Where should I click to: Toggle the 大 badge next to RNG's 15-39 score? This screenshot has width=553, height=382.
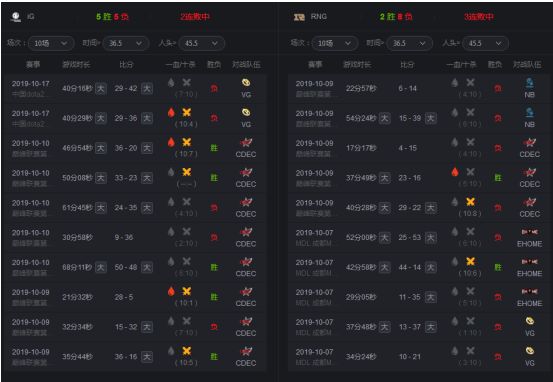[x=430, y=118]
